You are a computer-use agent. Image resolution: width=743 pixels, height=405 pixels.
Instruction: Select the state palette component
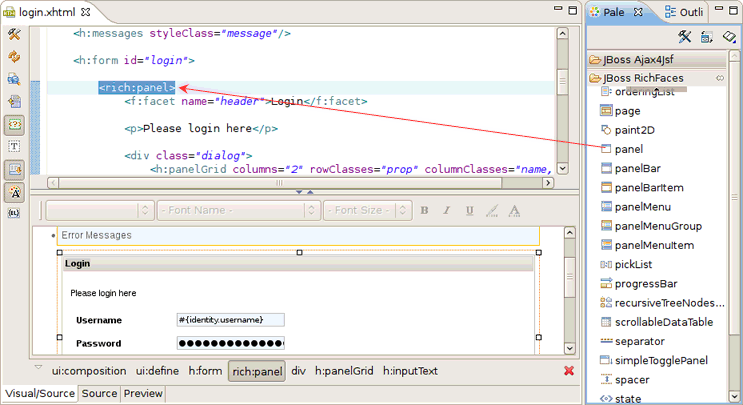coord(620,399)
